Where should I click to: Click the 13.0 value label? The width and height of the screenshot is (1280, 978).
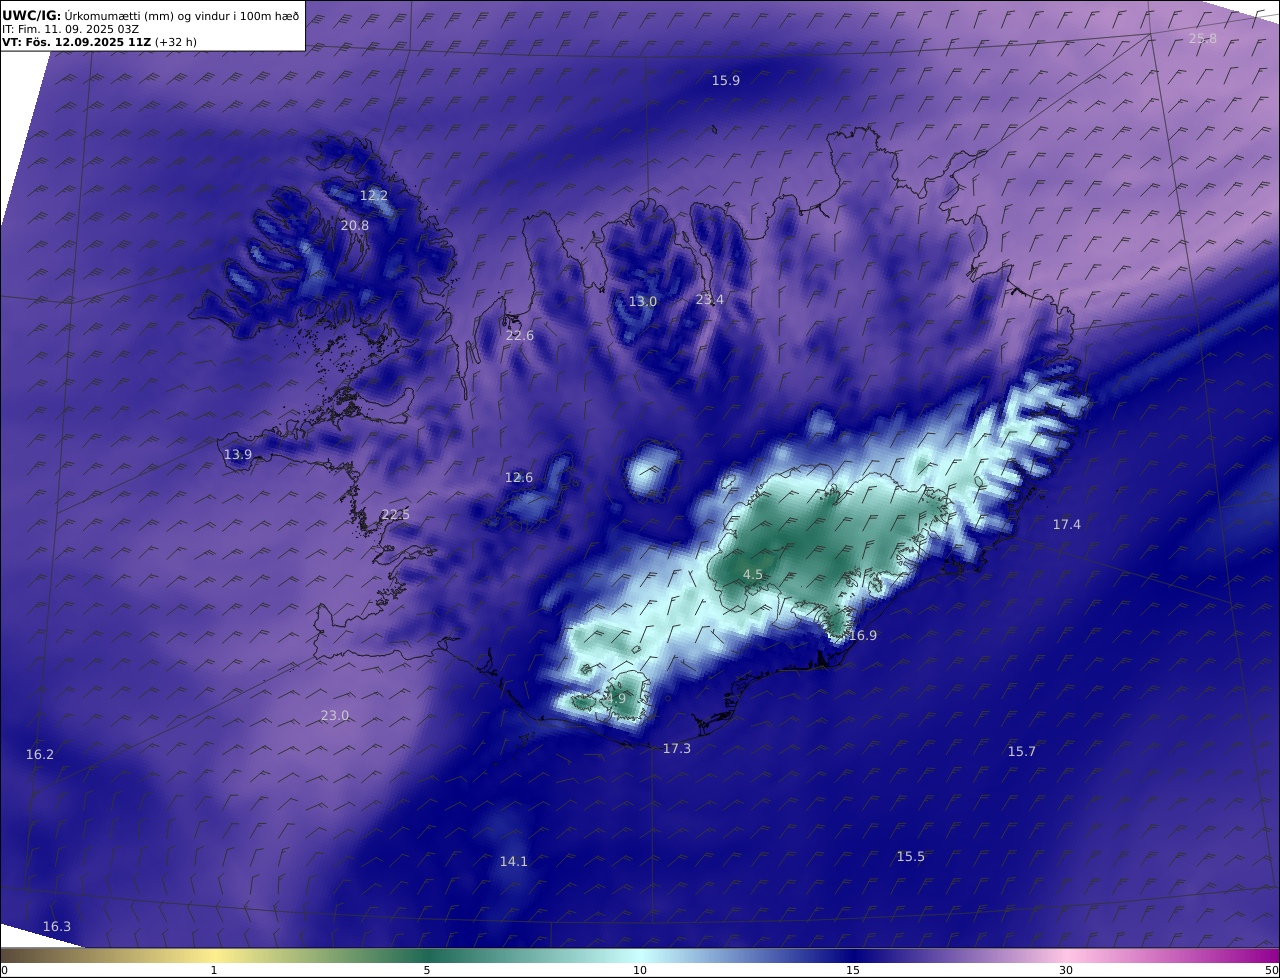643,301
